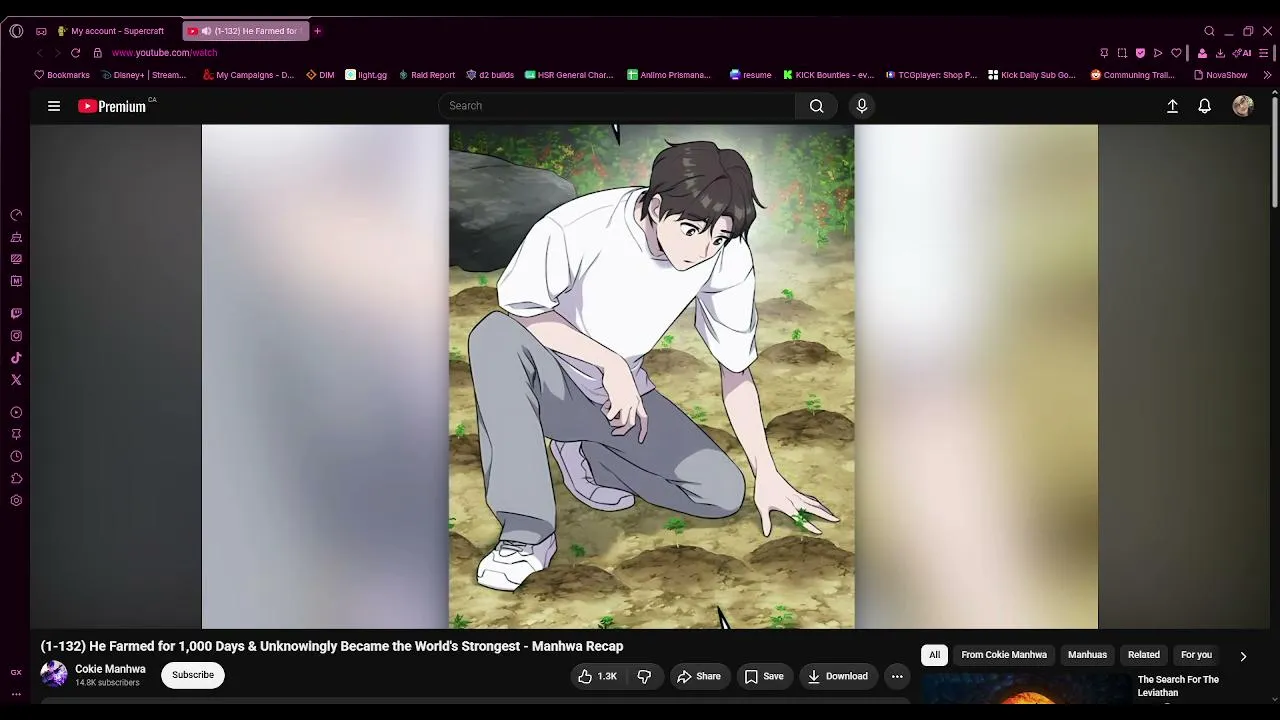
Task: Toggle pinboards pin icon in toolbar
Action: 1104,53
